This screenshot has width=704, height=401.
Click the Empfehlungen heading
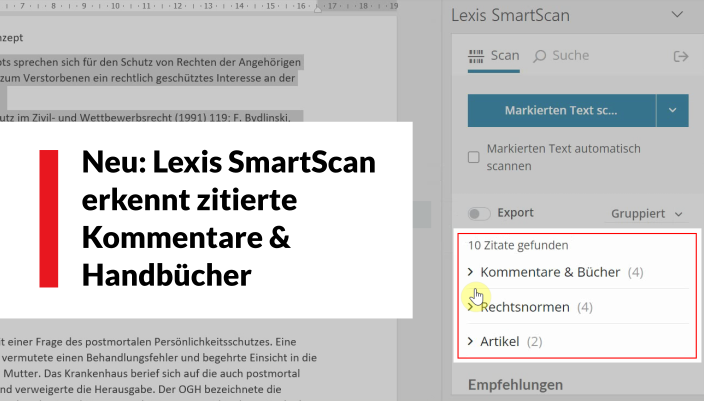pyautogui.click(x=515, y=385)
